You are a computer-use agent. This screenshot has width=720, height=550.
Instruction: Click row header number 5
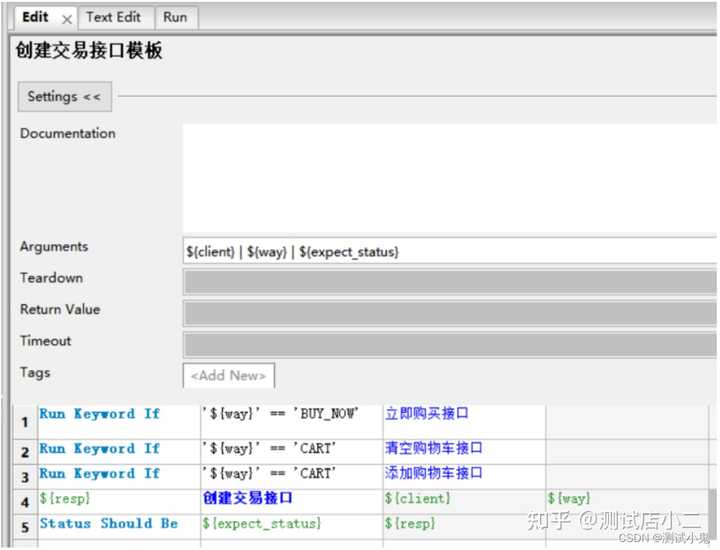(25, 527)
